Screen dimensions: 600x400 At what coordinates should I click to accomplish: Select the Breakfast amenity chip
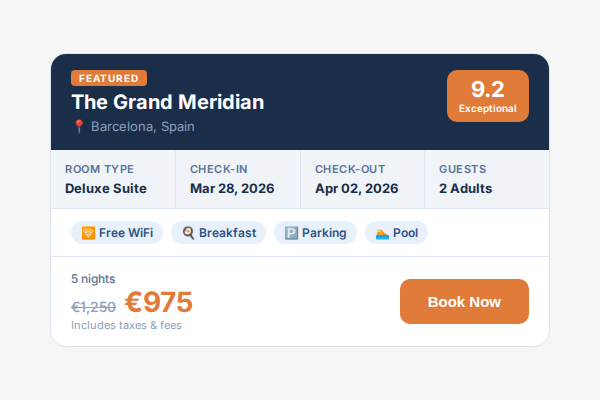click(218, 233)
